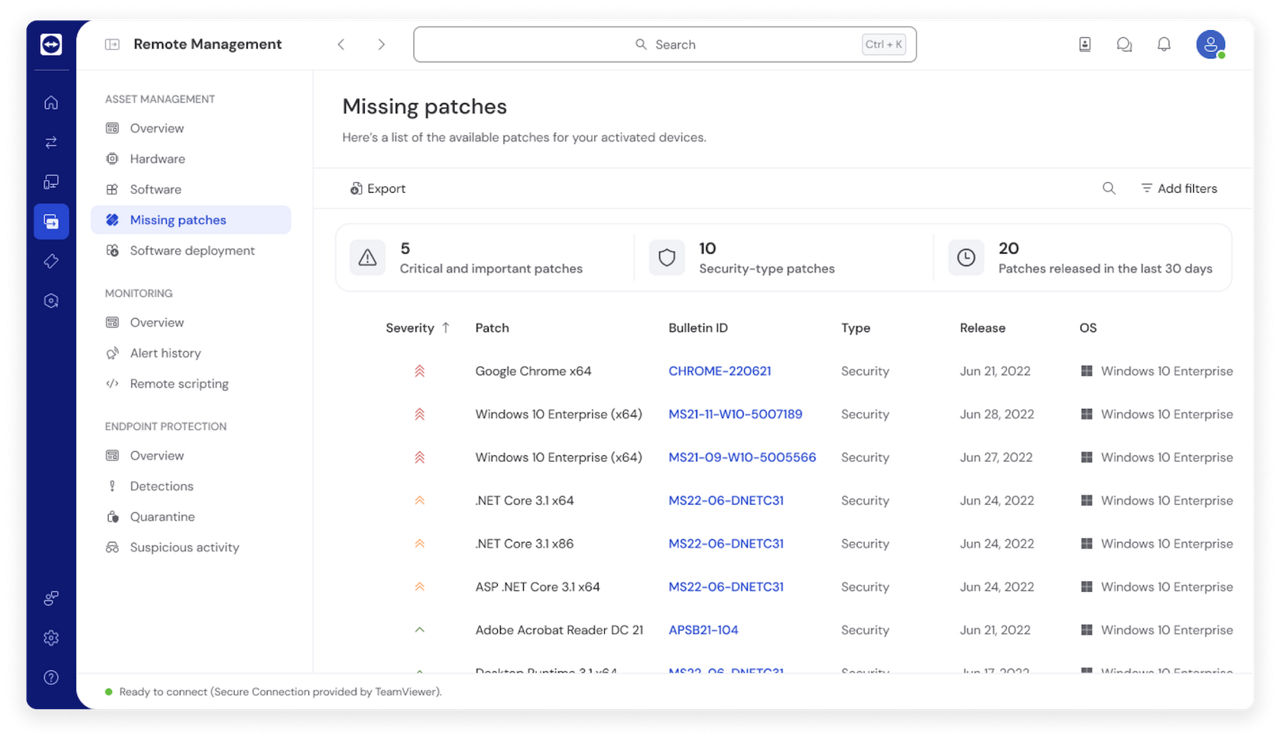Open the diamond tag icon in rail
This screenshot has width=1280, height=741.
click(51, 261)
